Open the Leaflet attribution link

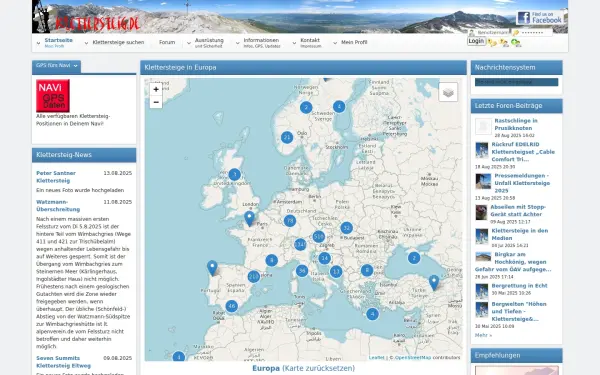point(377,357)
